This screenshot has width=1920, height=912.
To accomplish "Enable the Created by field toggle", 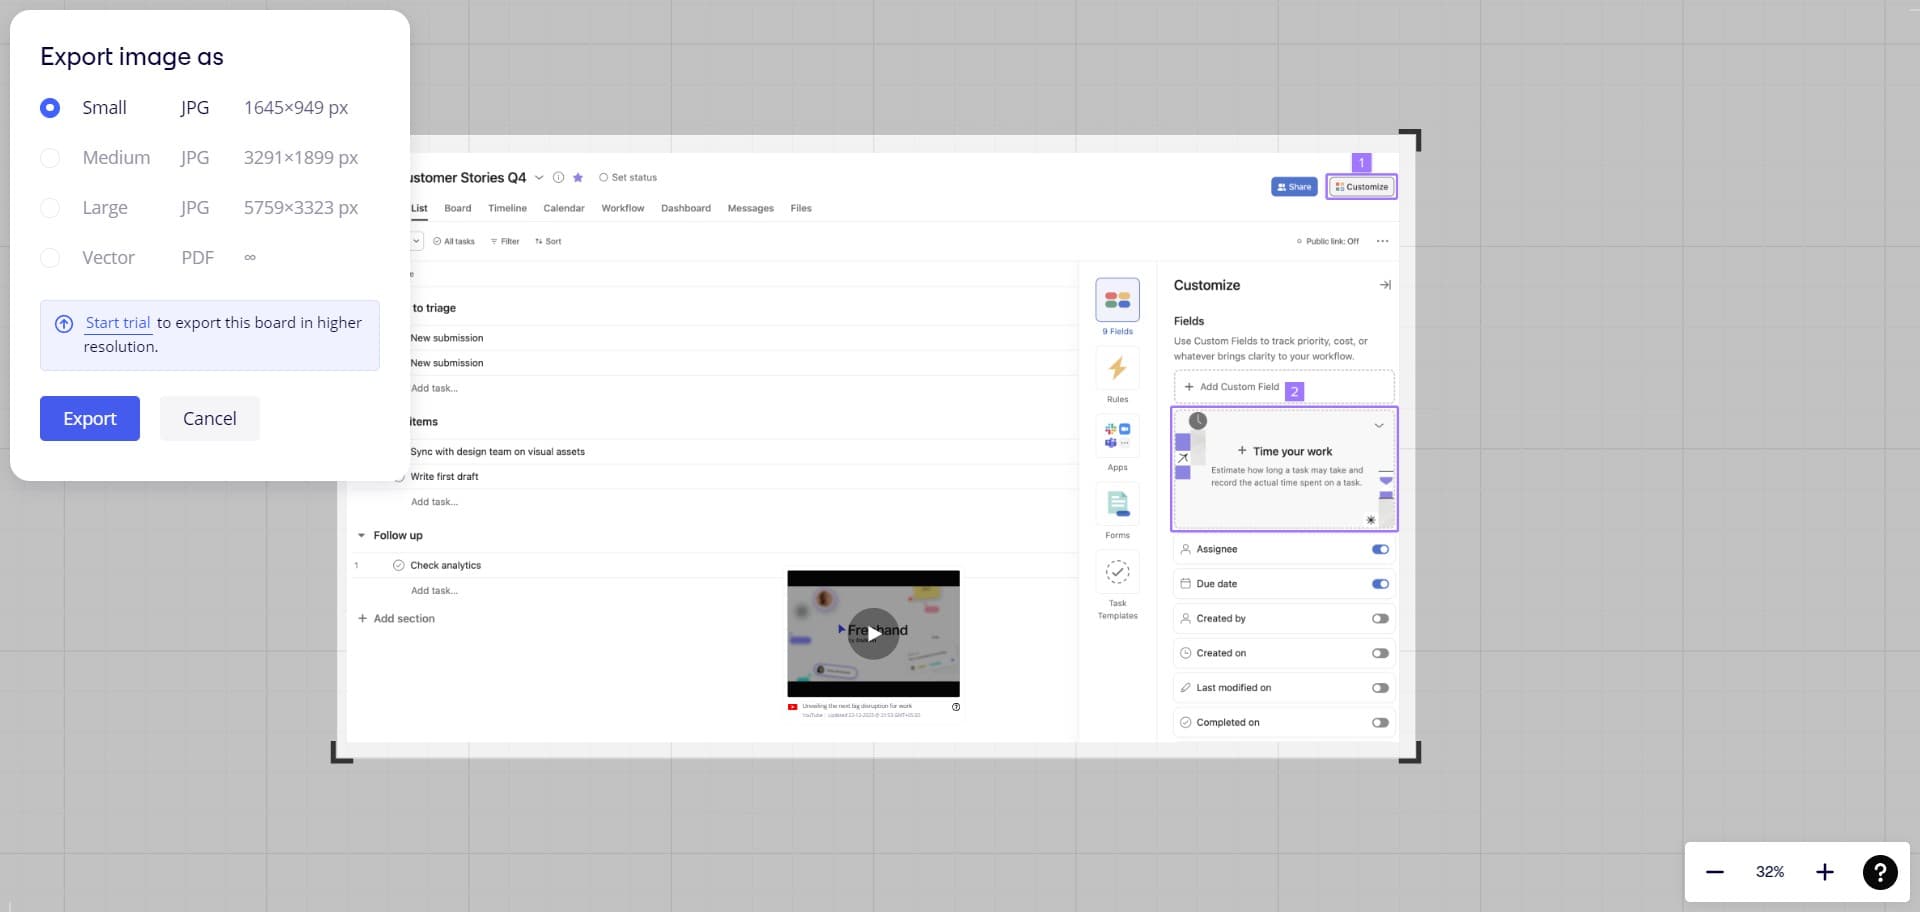I will coord(1380,618).
